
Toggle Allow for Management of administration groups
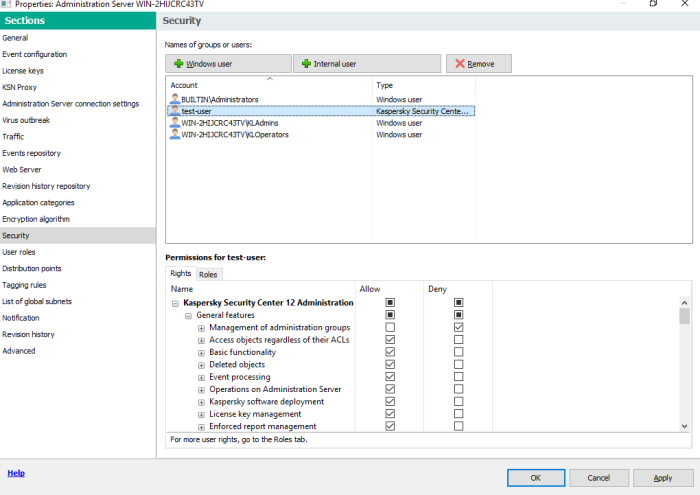[x=390, y=327]
